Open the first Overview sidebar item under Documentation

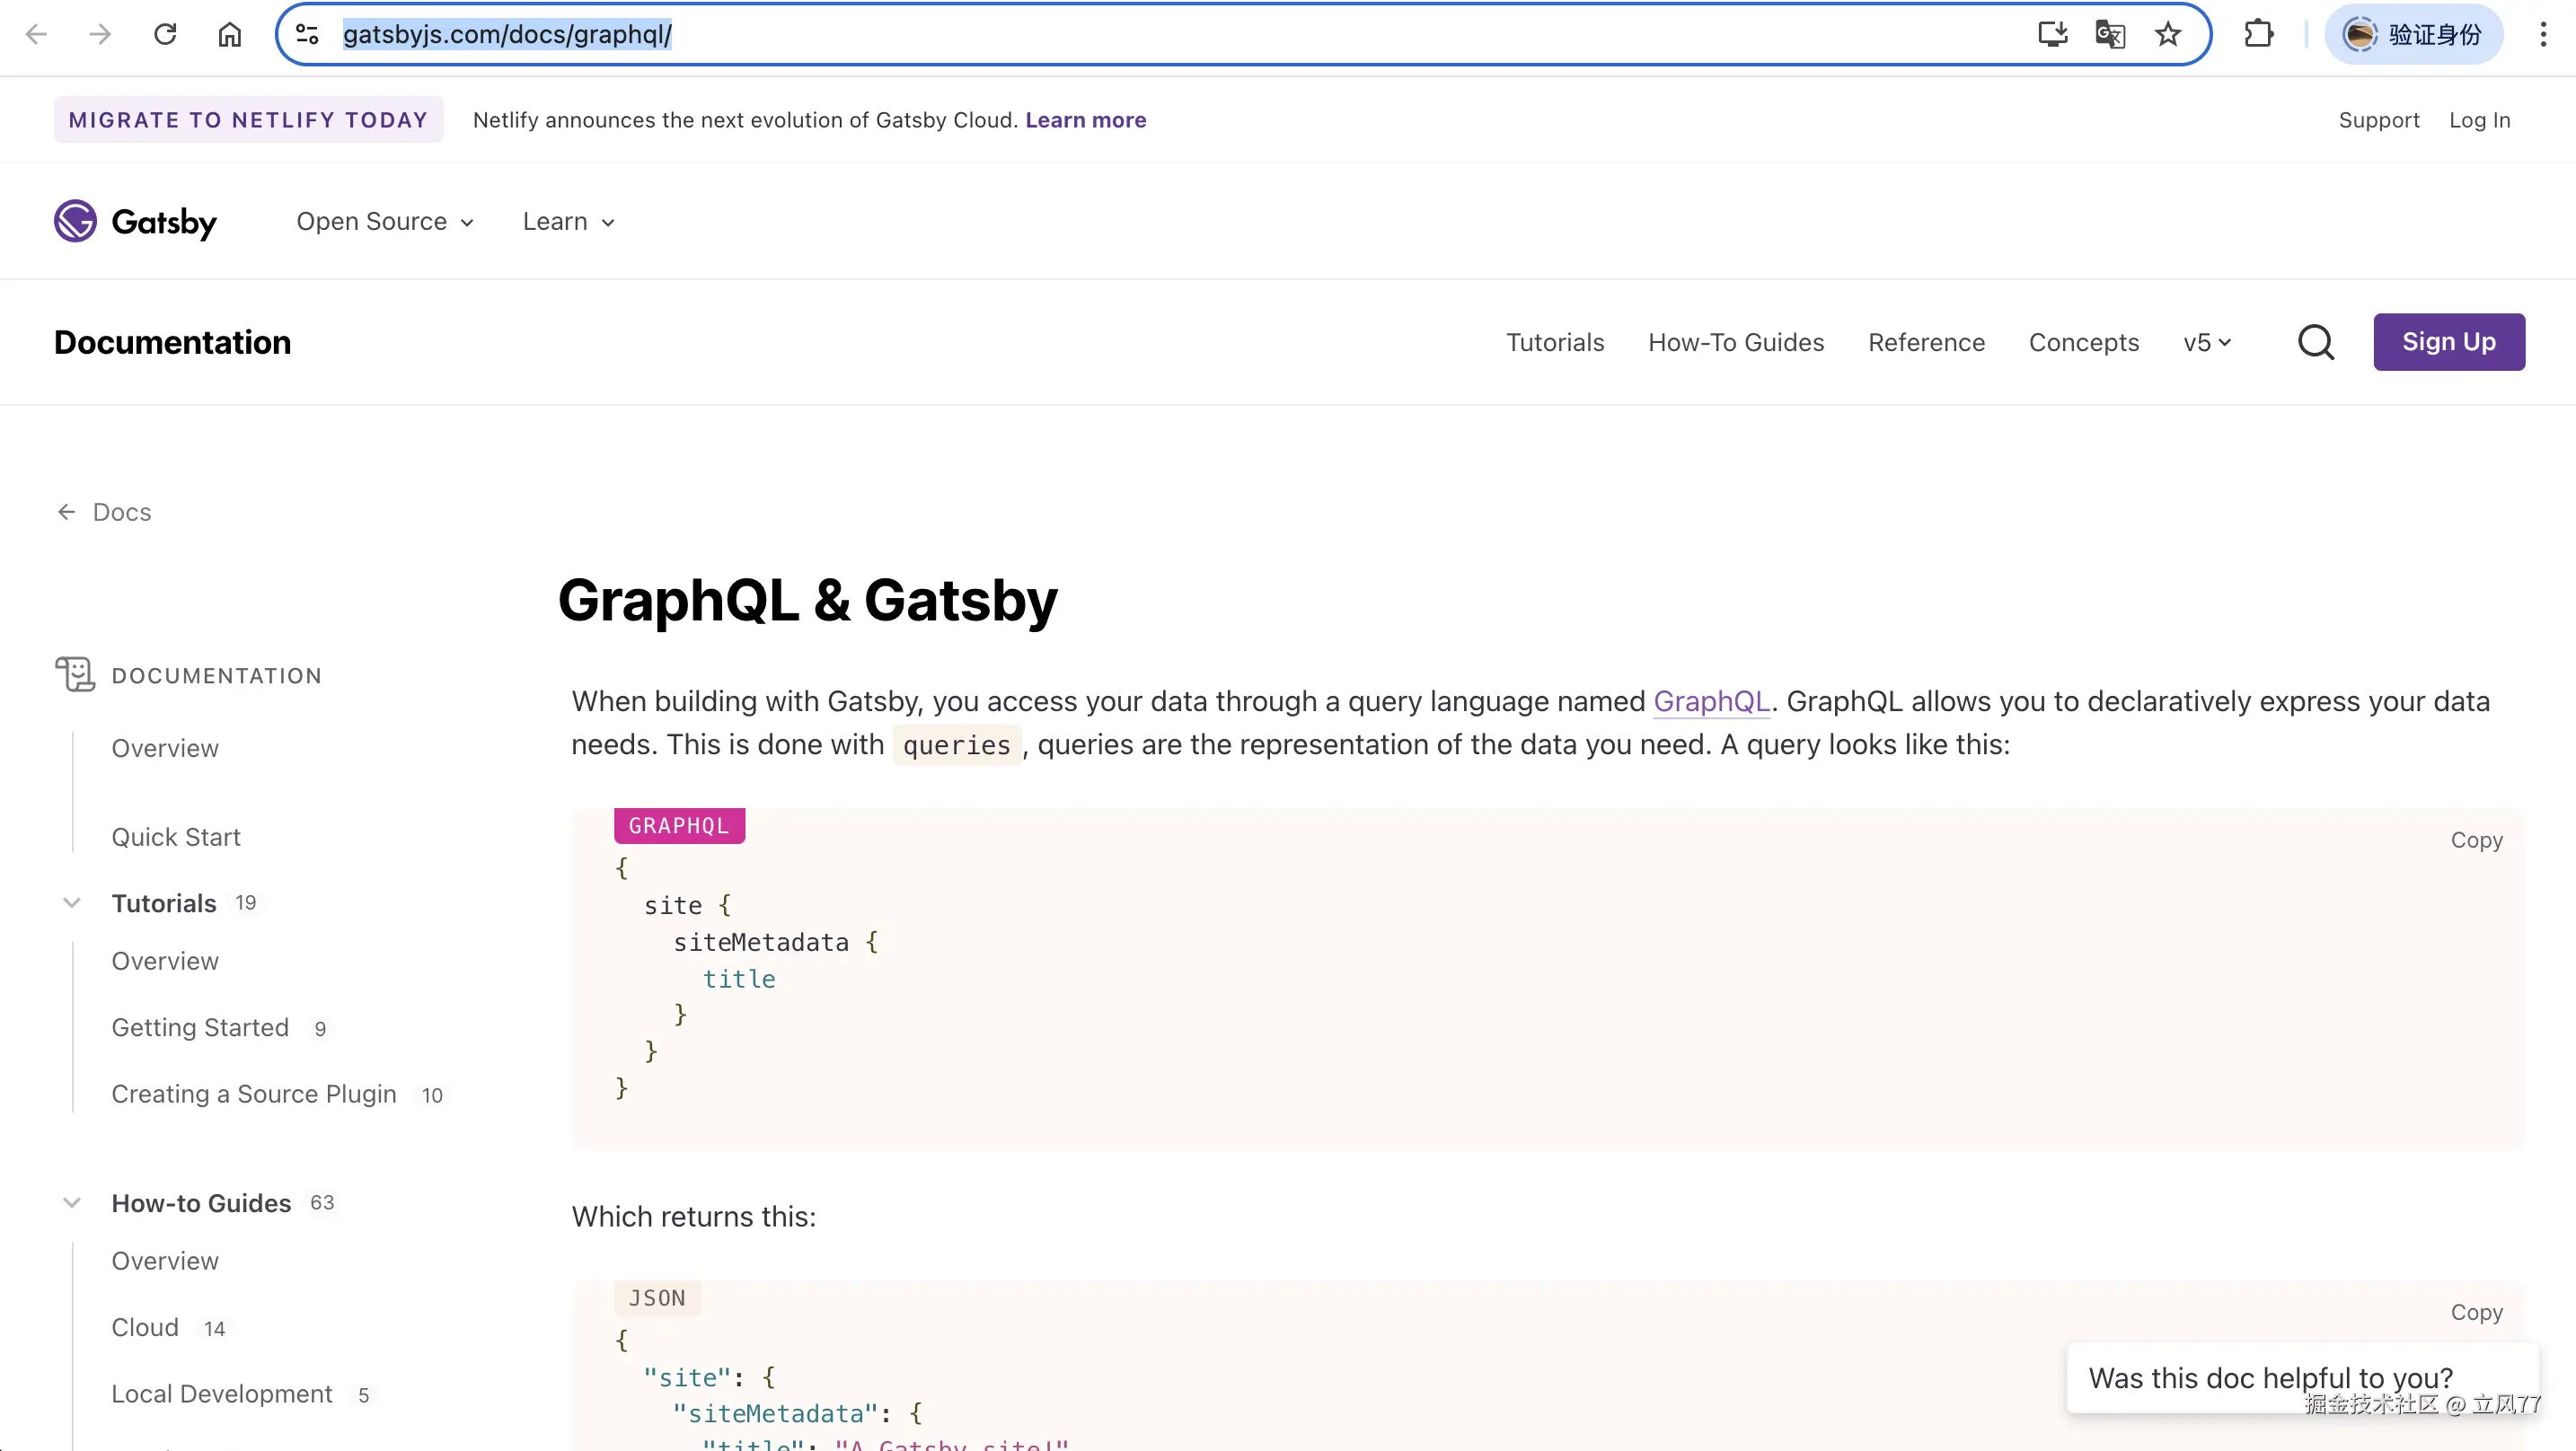pos(165,748)
